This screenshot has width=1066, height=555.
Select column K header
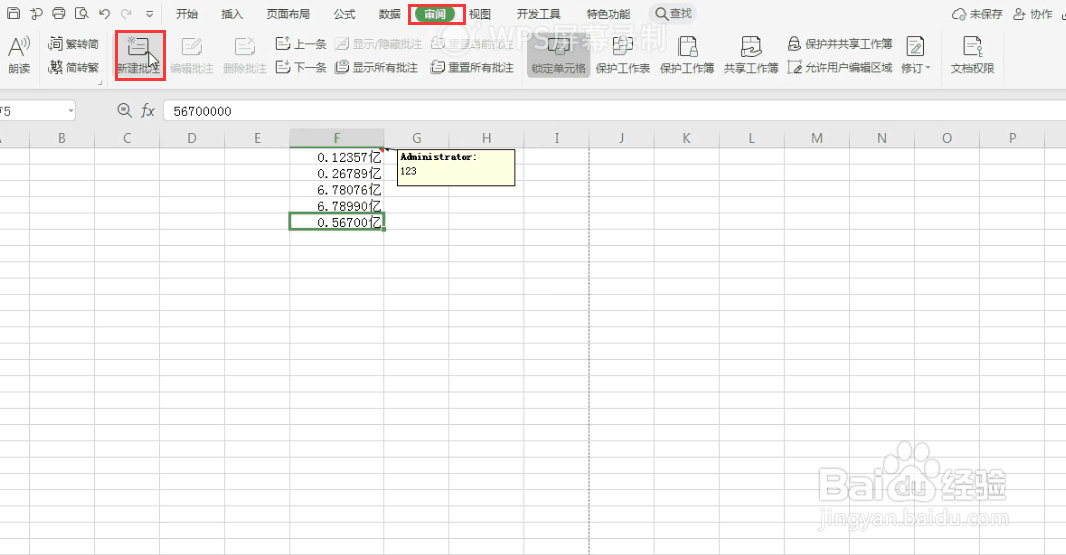(687, 138)
